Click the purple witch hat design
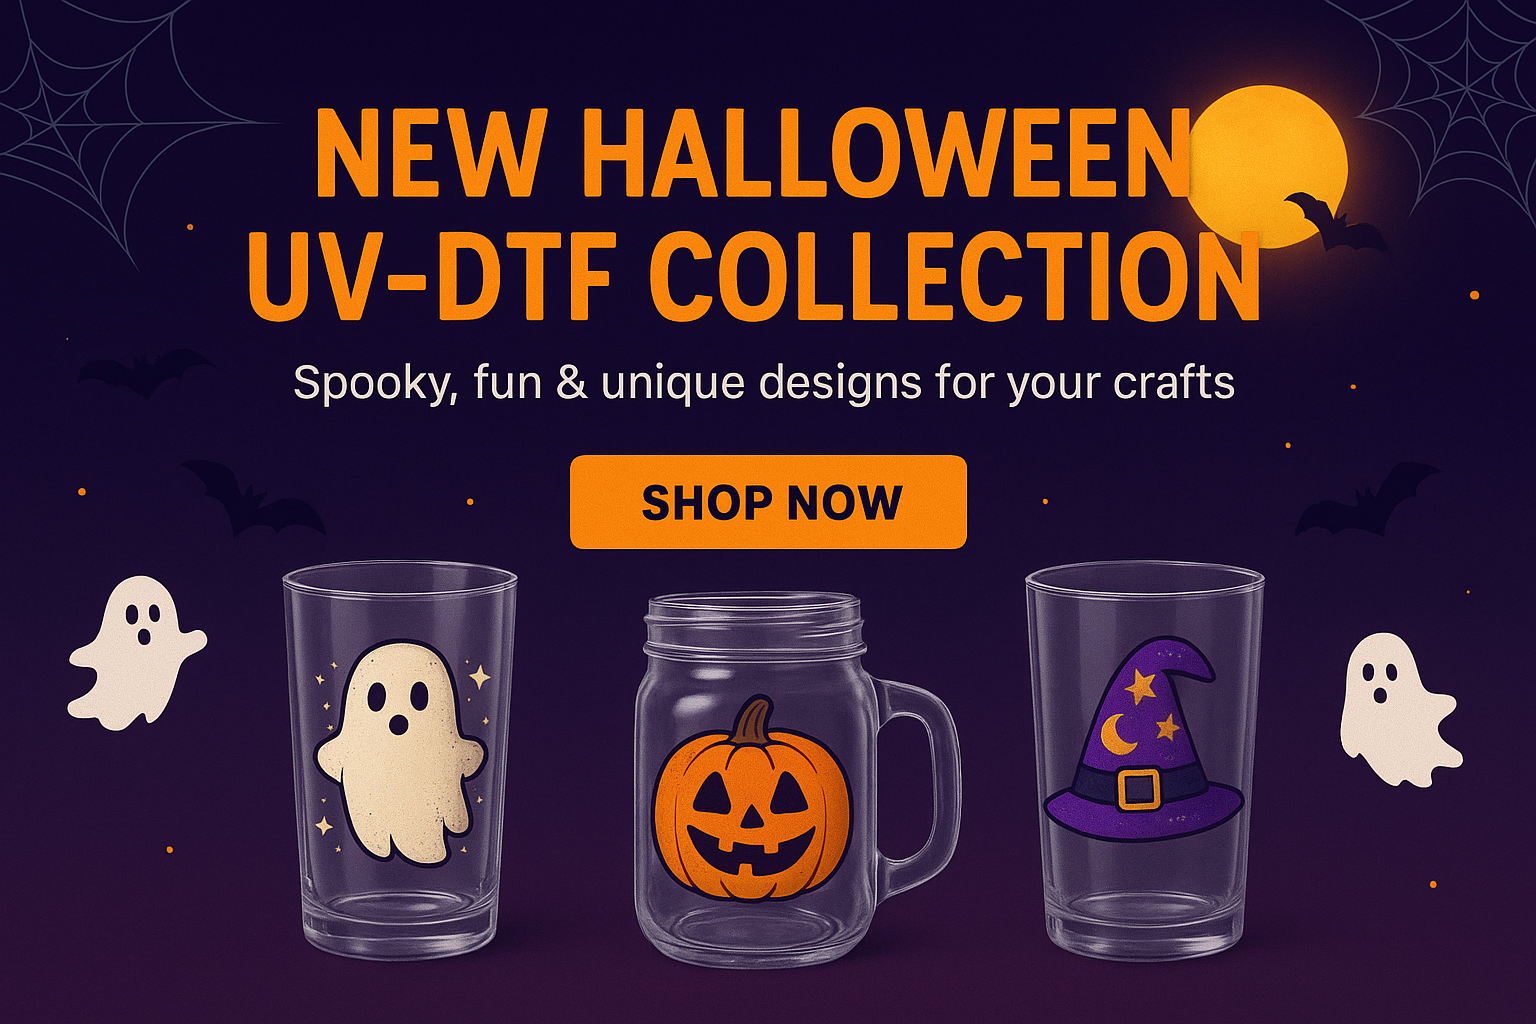This screenshot has height=1024, width=1536. tap(1144, 740)
